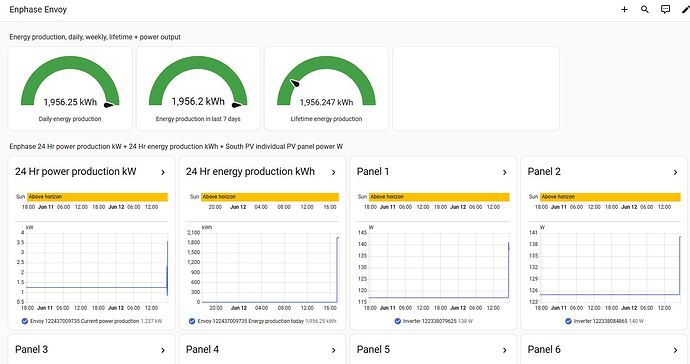Open Panel 1 card via chevron
Image resolution: width=690 pixels, height=364 pixels.
pos(505,173)
